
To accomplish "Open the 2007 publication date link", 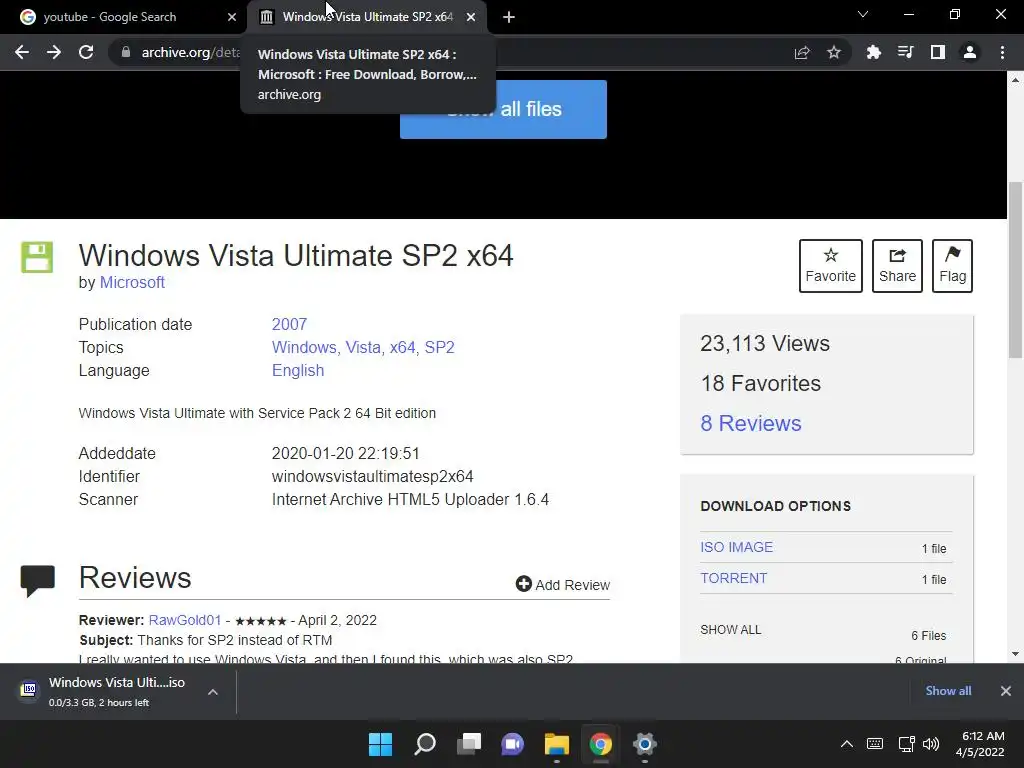I will [x=289, y=324].
